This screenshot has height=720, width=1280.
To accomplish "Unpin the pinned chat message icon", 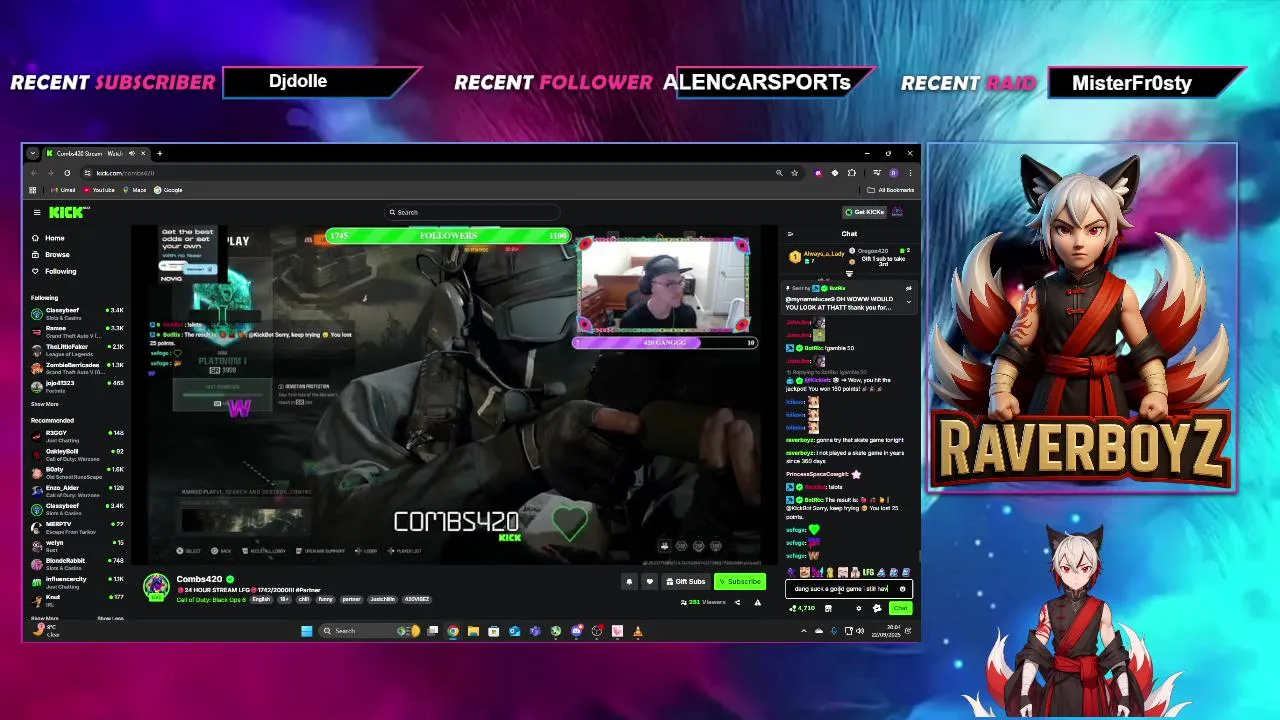I will pyautogui.click(x=908, y=289).
